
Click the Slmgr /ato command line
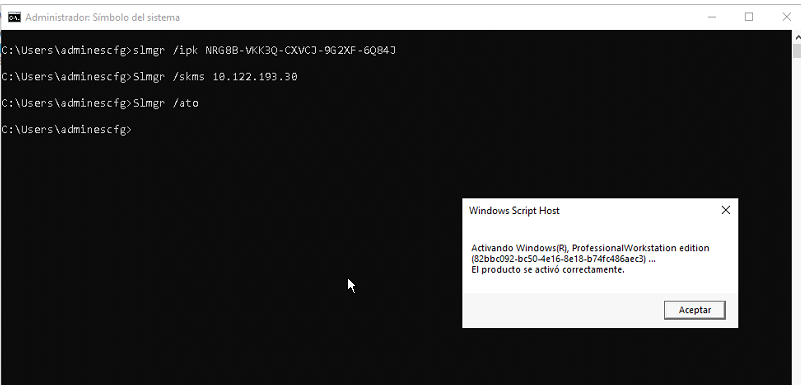pos(100,103)
